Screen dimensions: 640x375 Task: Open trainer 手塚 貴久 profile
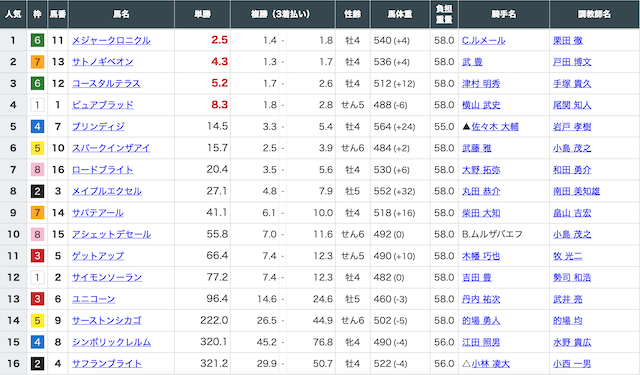[572, 84]
